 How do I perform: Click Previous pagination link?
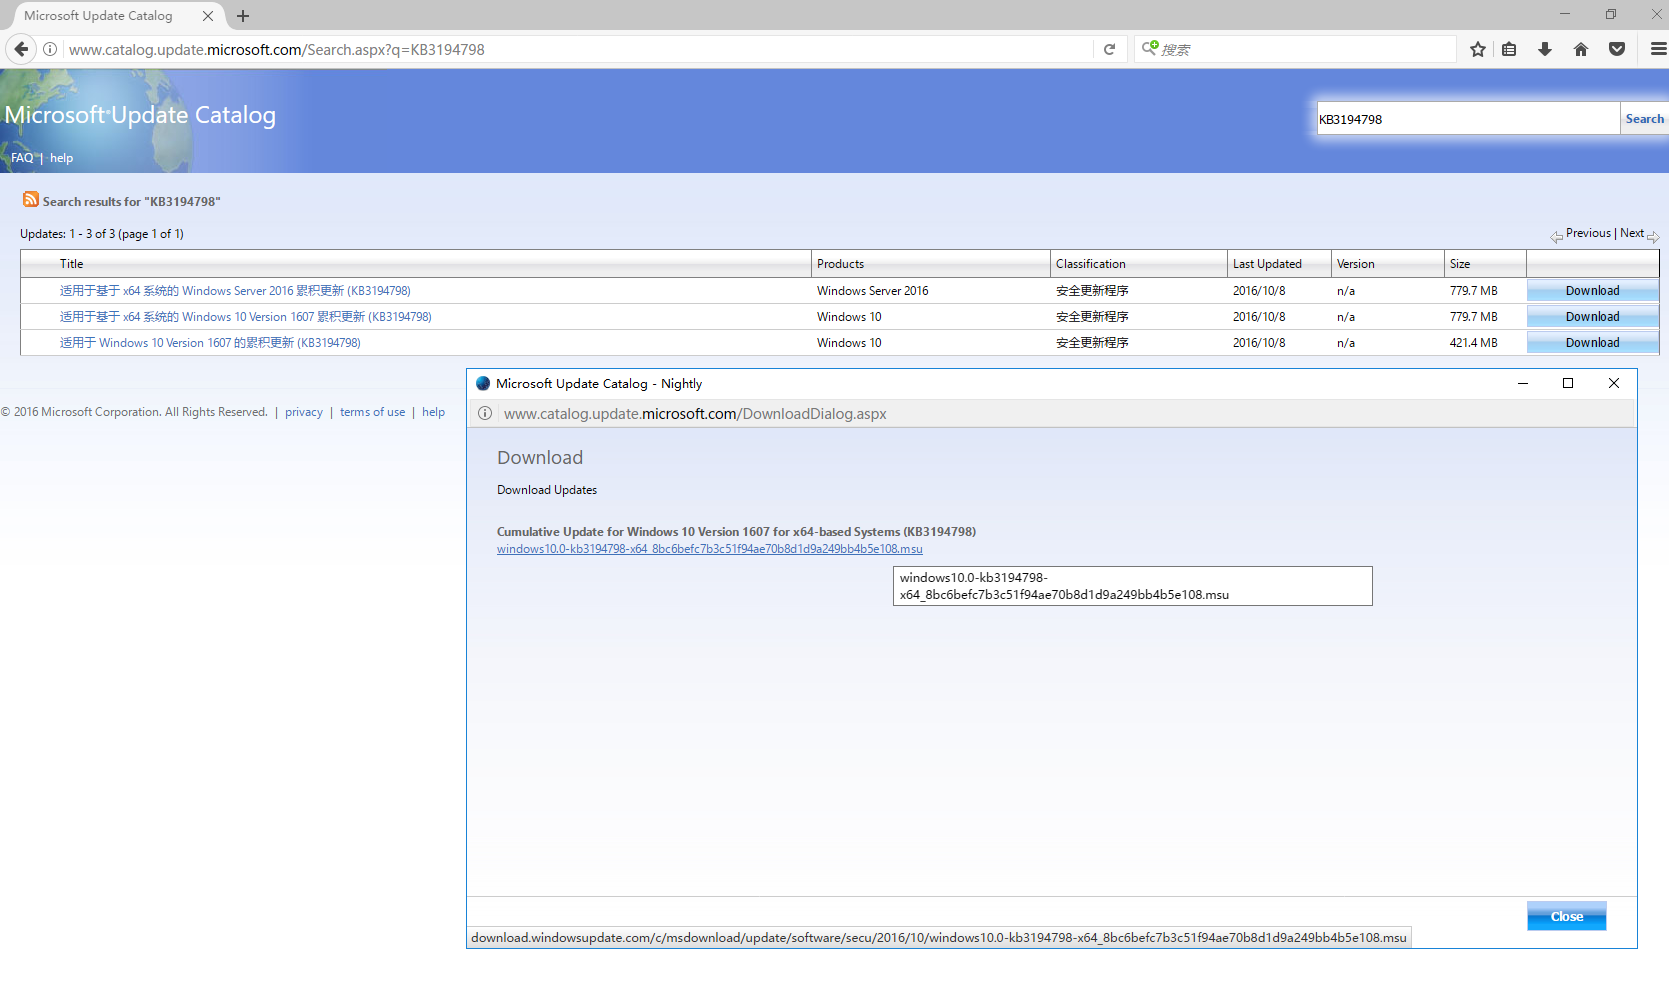1588,233
